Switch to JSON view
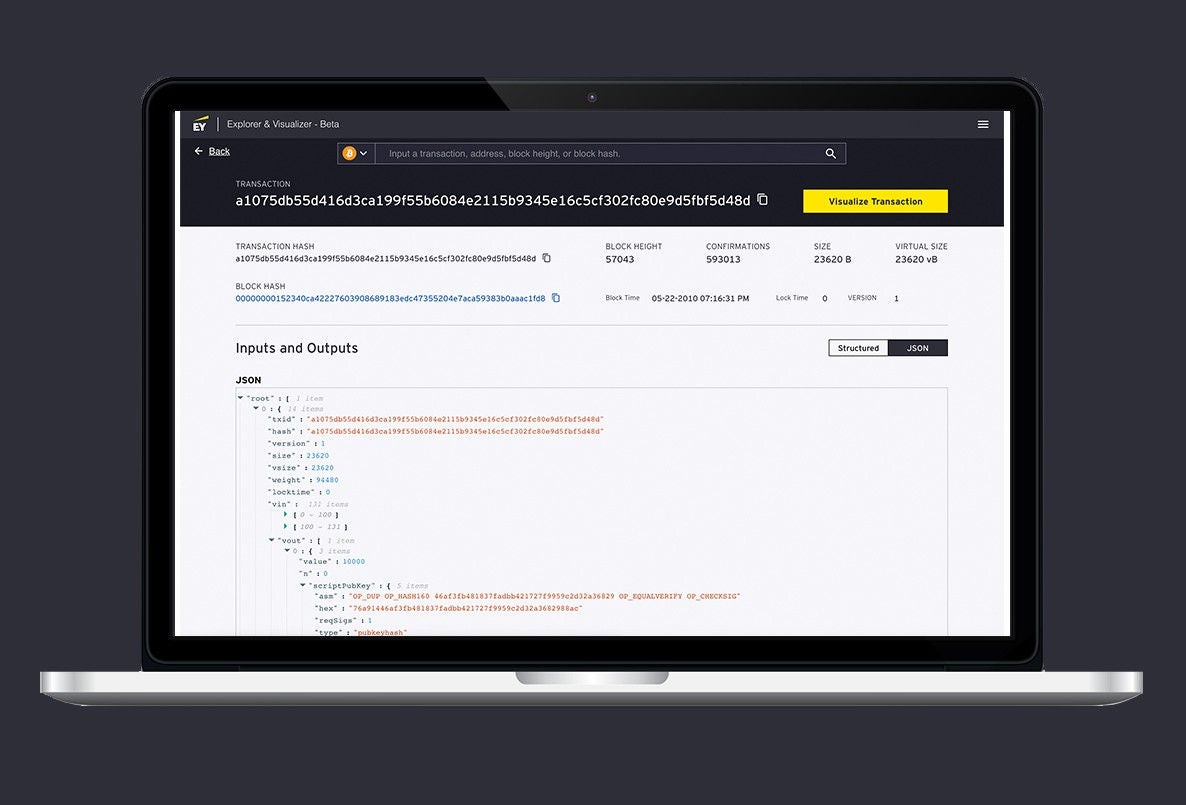The width and height of the screenshot is (1186, 805). (917, 348)
